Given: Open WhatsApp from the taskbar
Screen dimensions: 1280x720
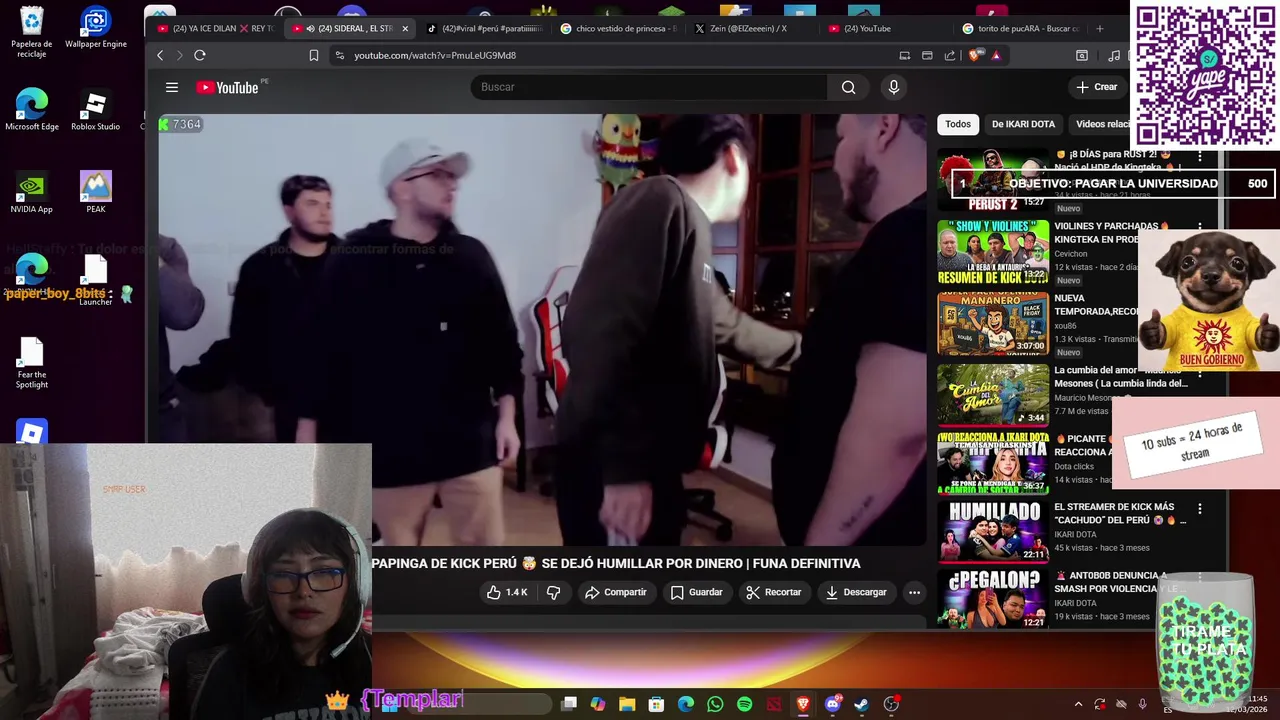Looking at the screenshot, I should point(715,704).
